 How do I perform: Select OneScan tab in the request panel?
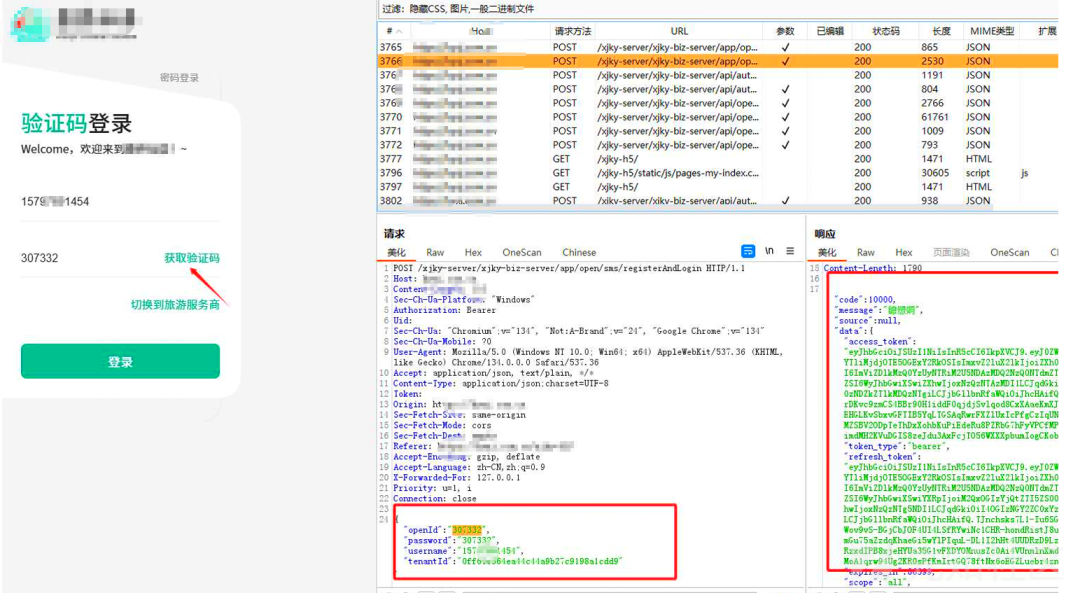coord(521,252)
